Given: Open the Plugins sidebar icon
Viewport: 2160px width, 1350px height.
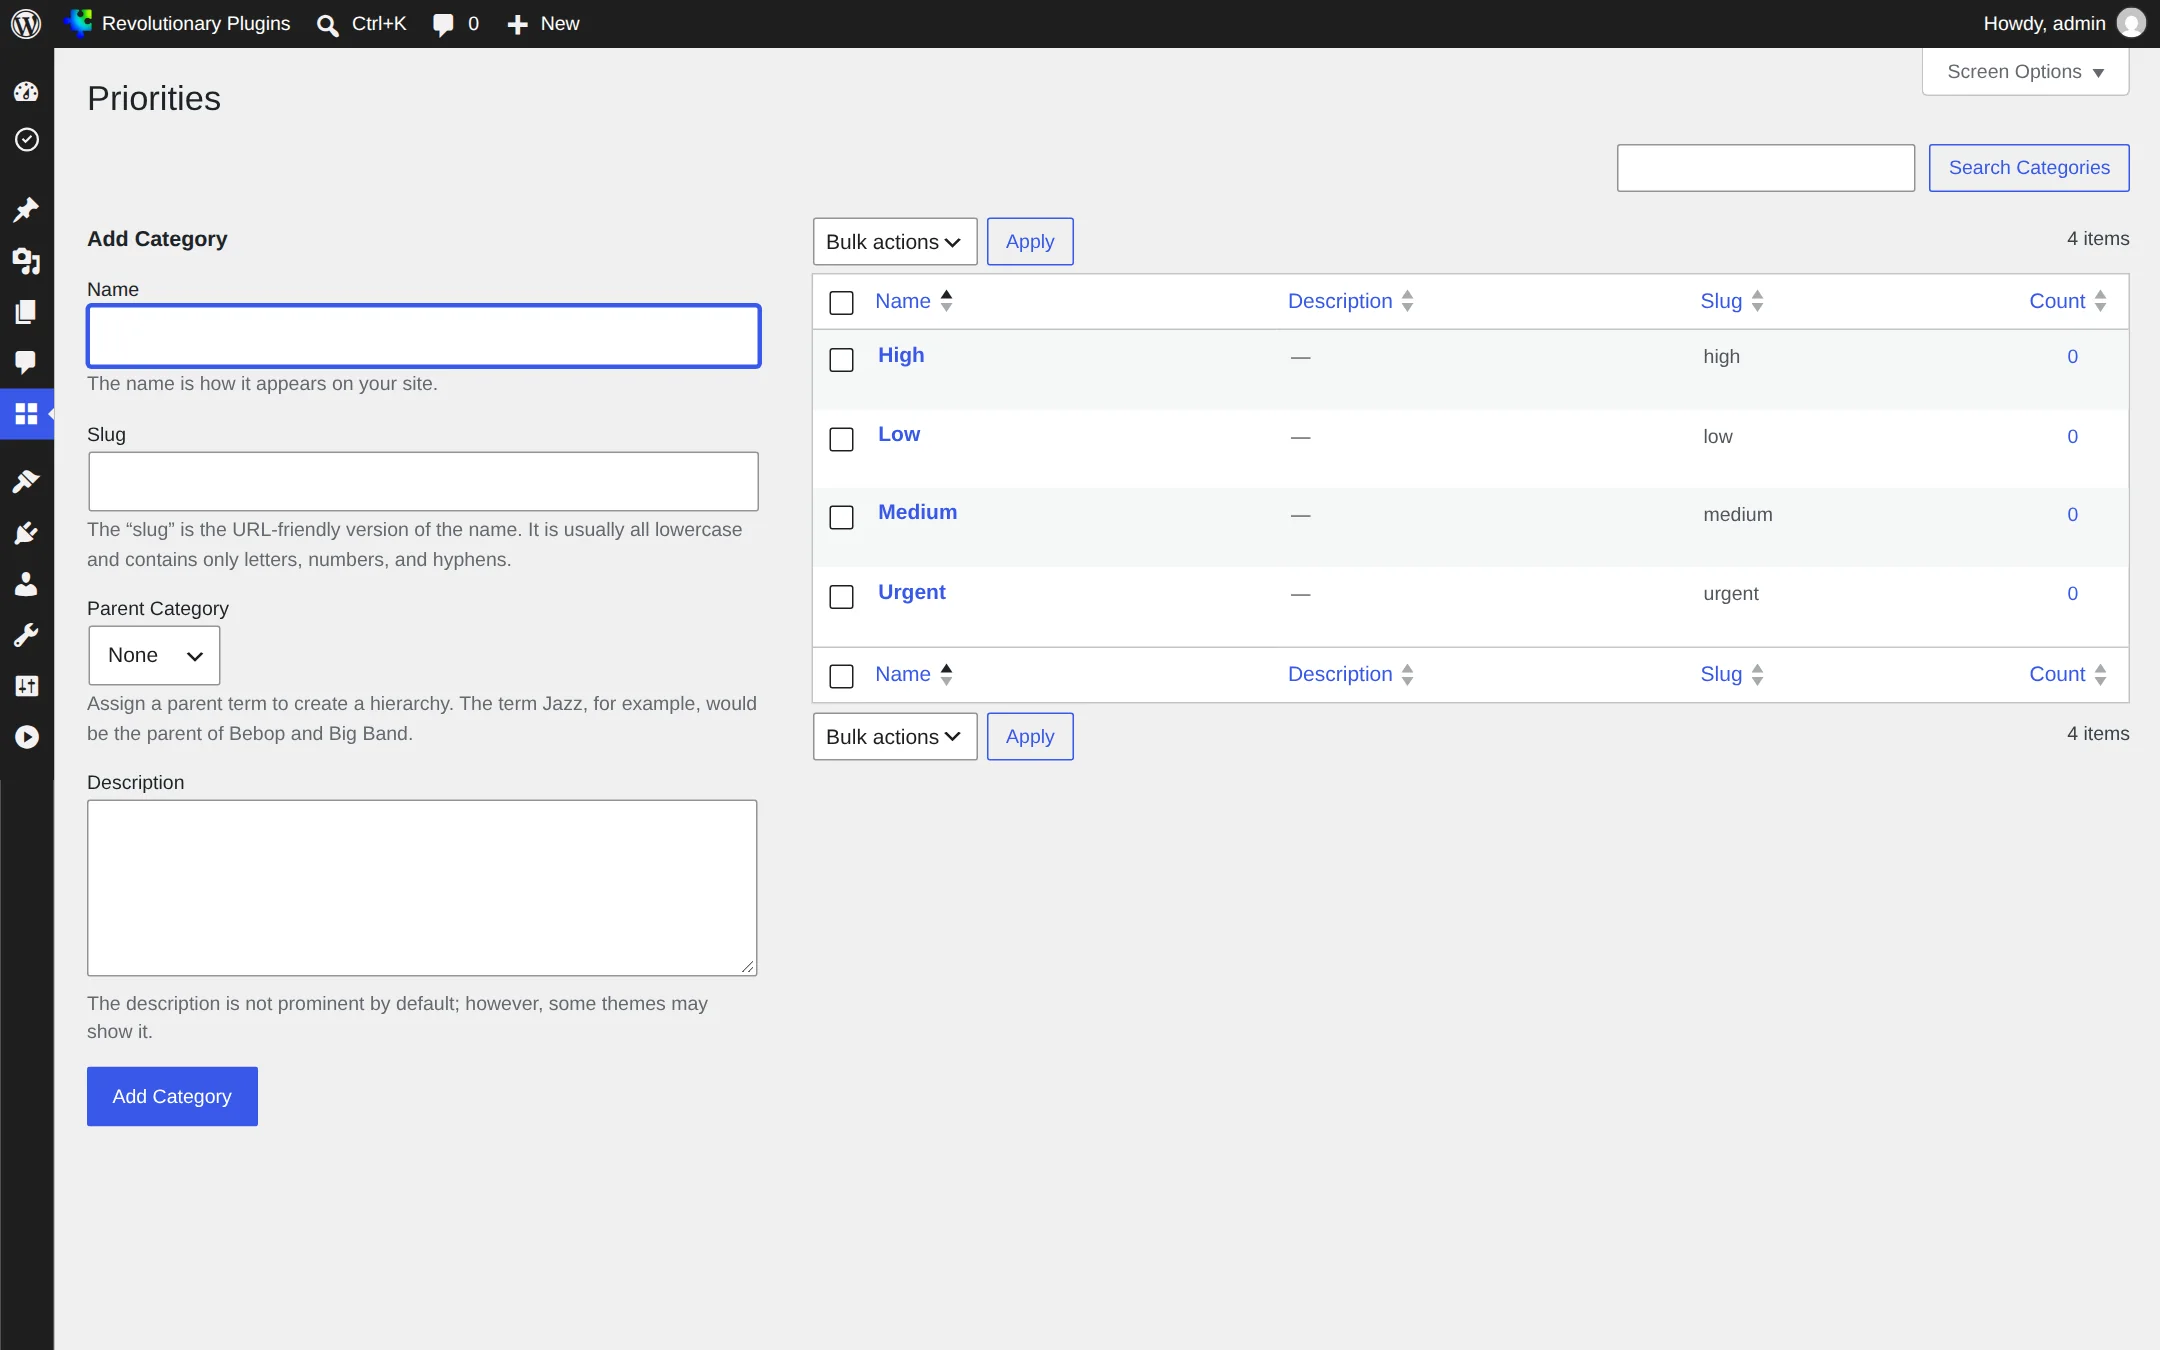Looking at the screenshot, I should [26, 533].
